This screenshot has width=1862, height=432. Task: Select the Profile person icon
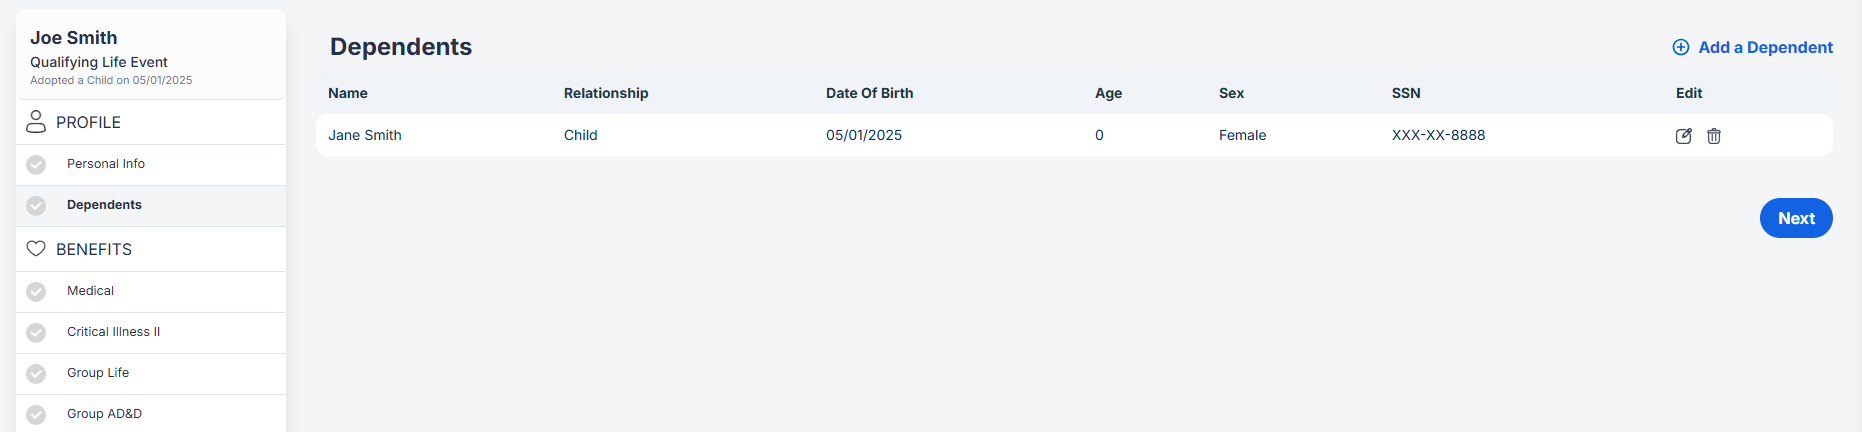[x=36, y=122]
